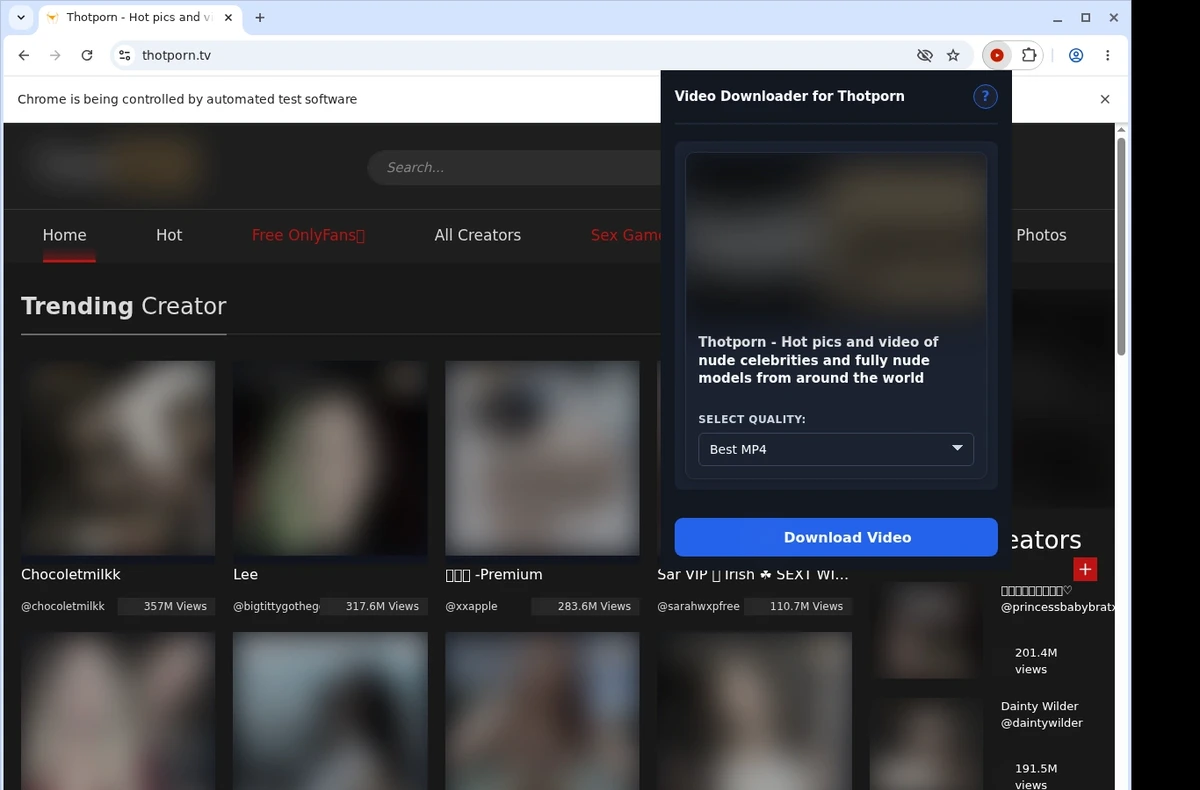Click the @chocoletmilkk handle
The width and height of the screenshot is (1200, 790).
(x=63, y=606)
